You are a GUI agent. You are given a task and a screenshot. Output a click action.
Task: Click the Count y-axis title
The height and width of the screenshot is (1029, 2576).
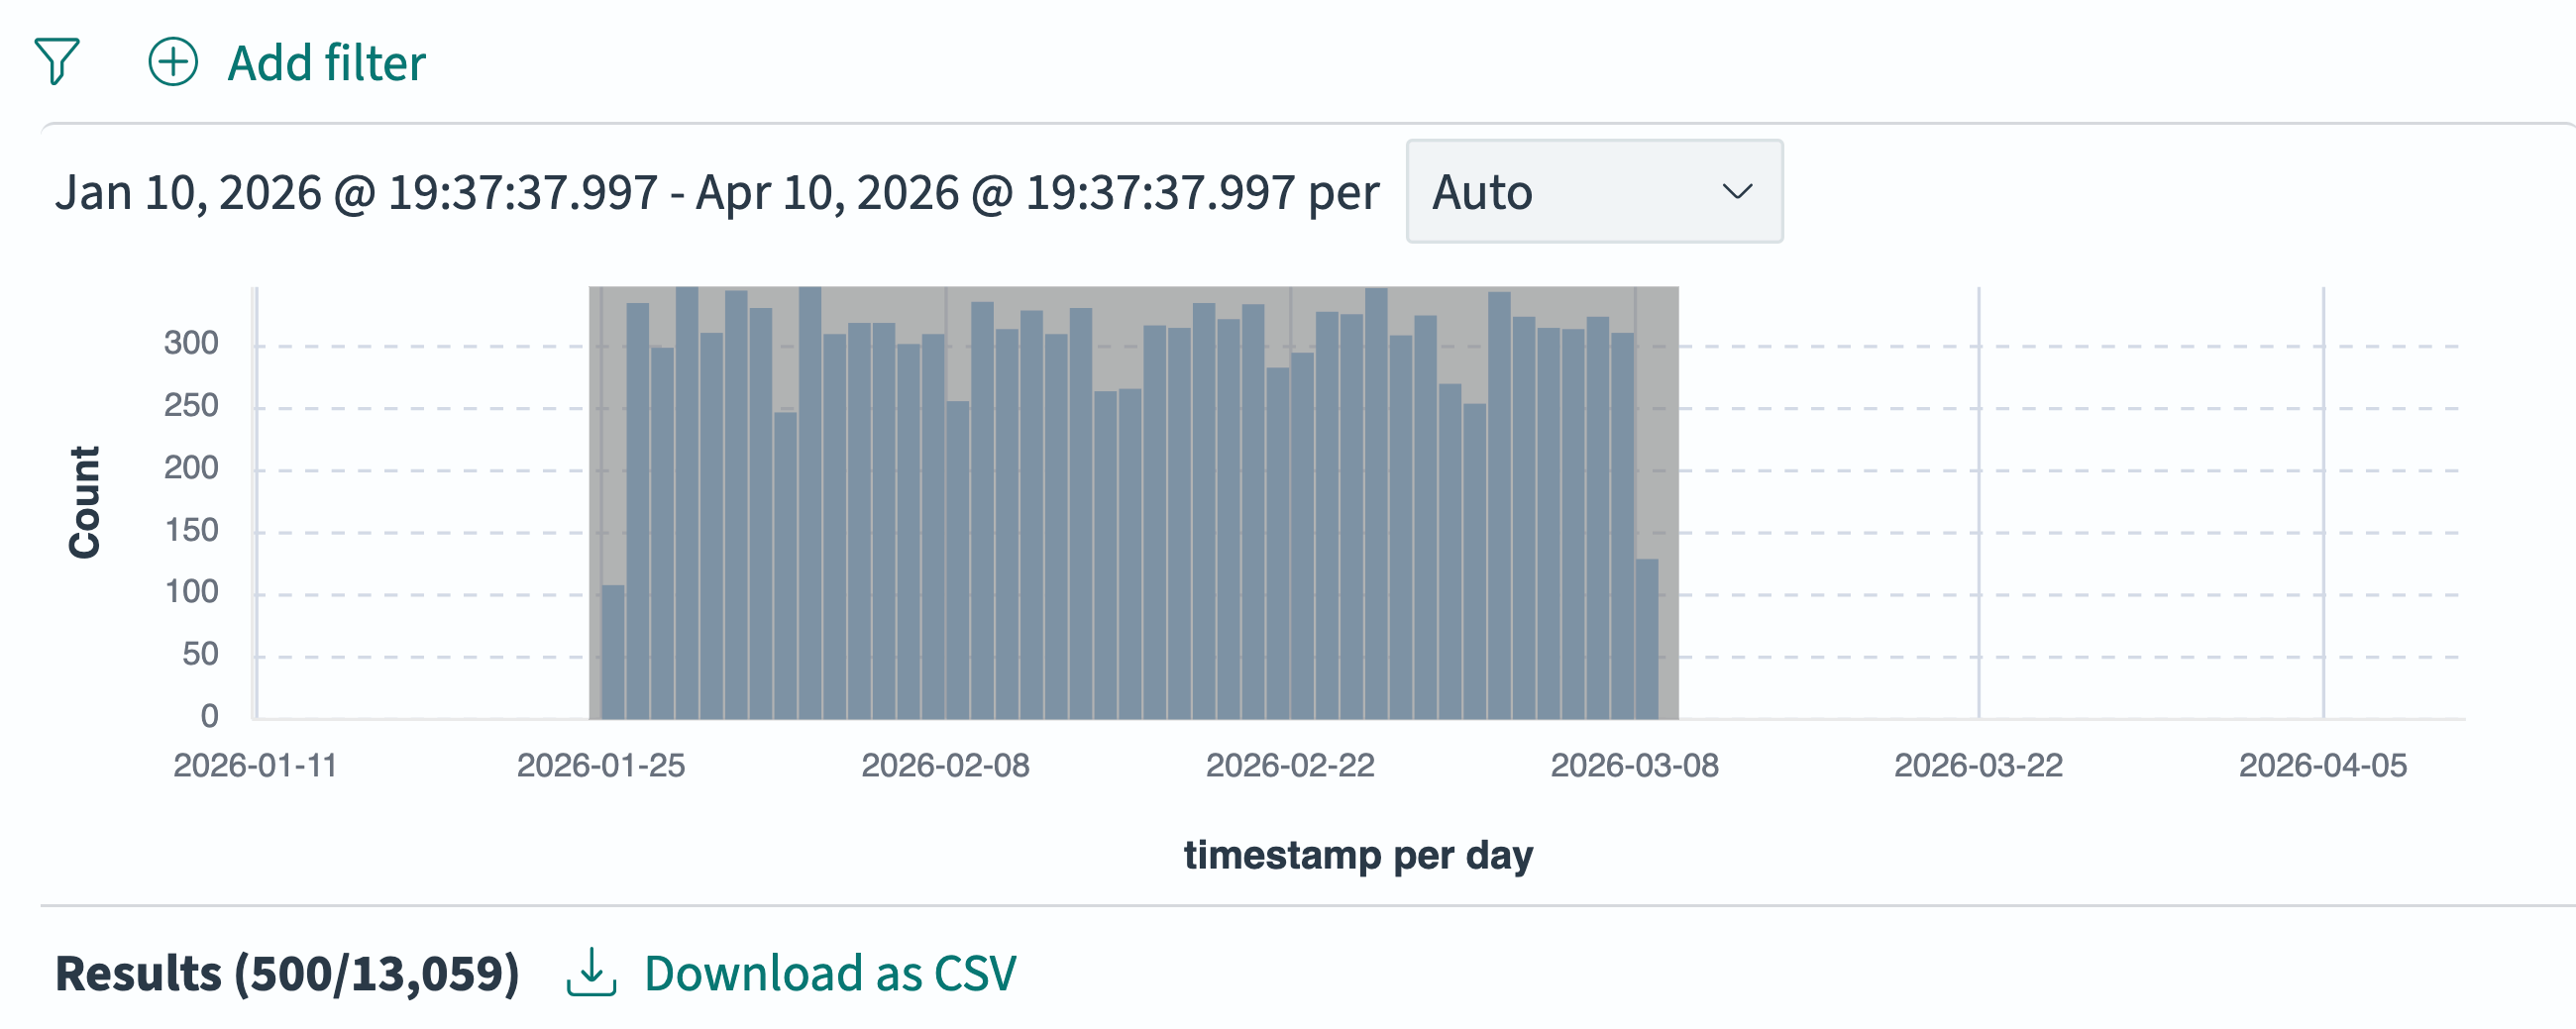tap(85, 502)
